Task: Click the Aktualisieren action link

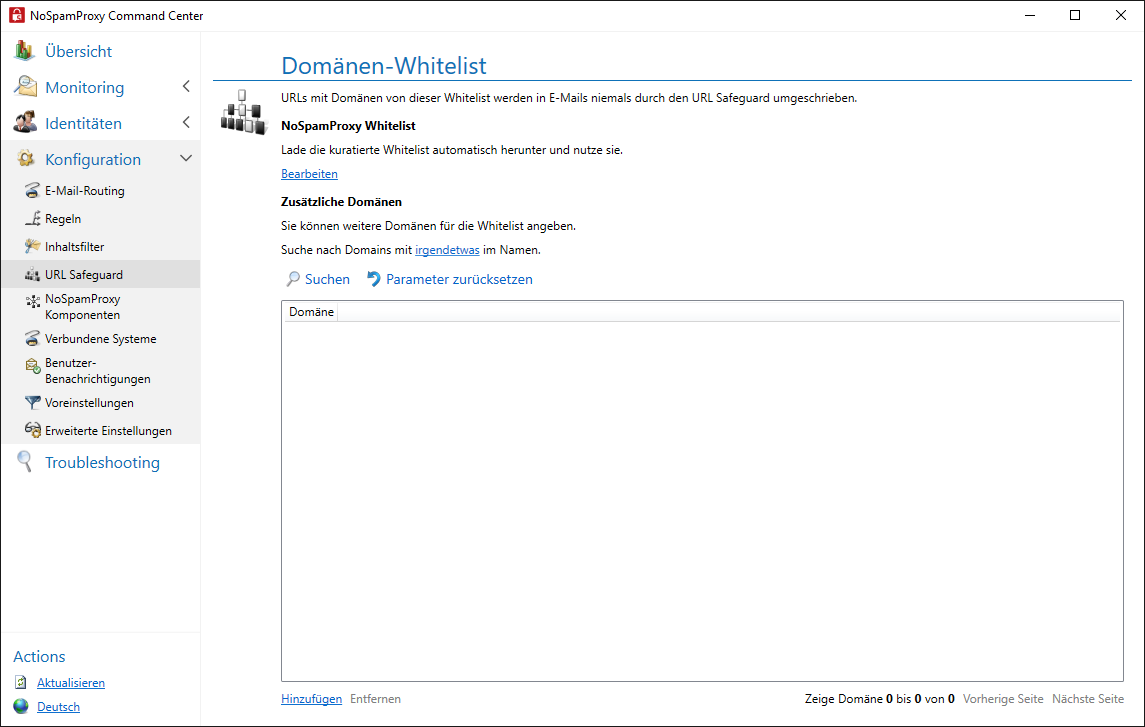Action: [71, 682]
